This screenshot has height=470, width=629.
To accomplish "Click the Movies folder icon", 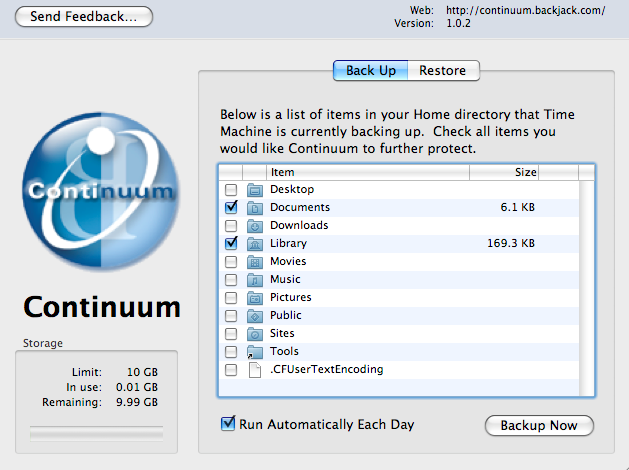I will (255, 261).
